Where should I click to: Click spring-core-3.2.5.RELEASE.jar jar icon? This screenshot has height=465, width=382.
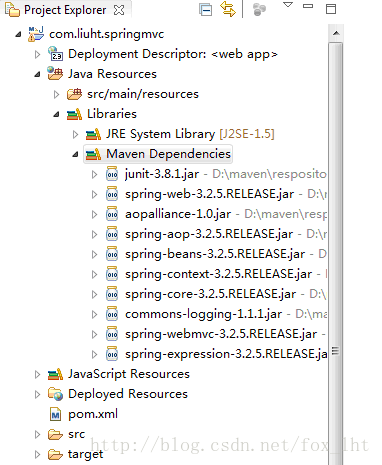[x=112, y=294]
